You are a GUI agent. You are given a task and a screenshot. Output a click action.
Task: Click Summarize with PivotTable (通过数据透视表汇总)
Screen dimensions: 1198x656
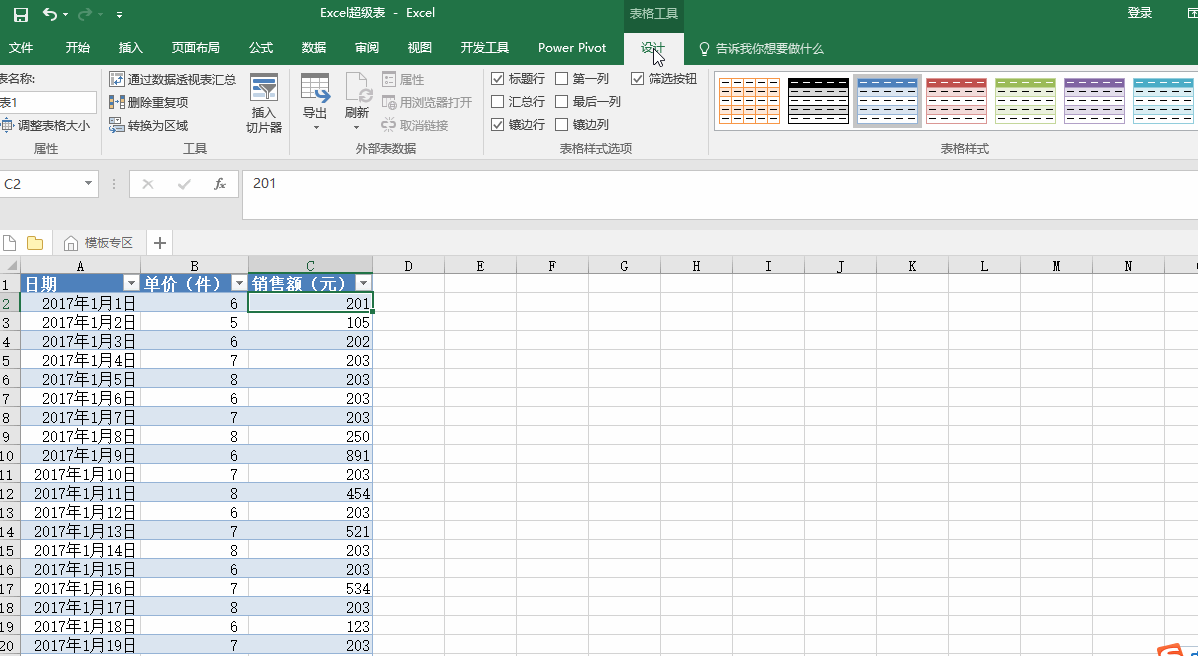(173, 79)
